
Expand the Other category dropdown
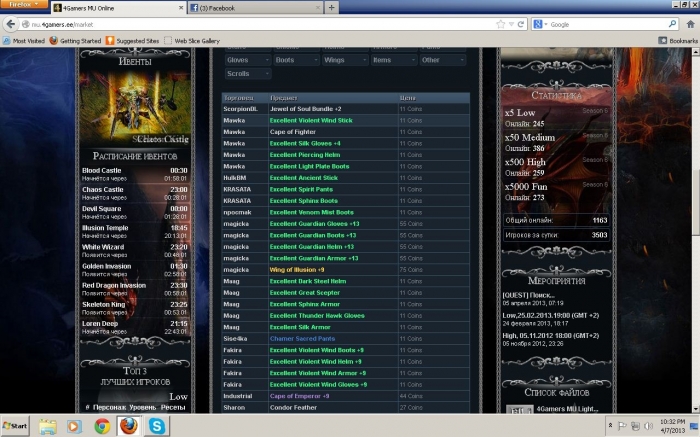pos(442,60)
